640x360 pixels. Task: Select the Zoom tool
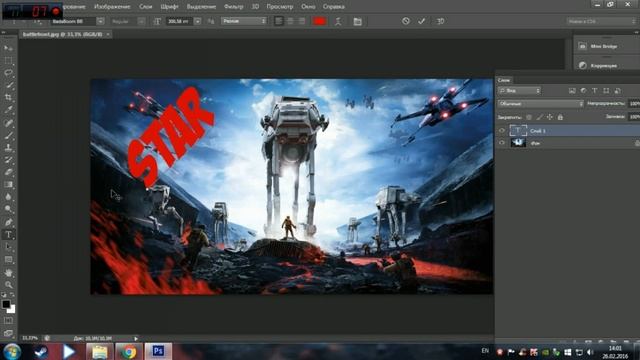[8, 284]
